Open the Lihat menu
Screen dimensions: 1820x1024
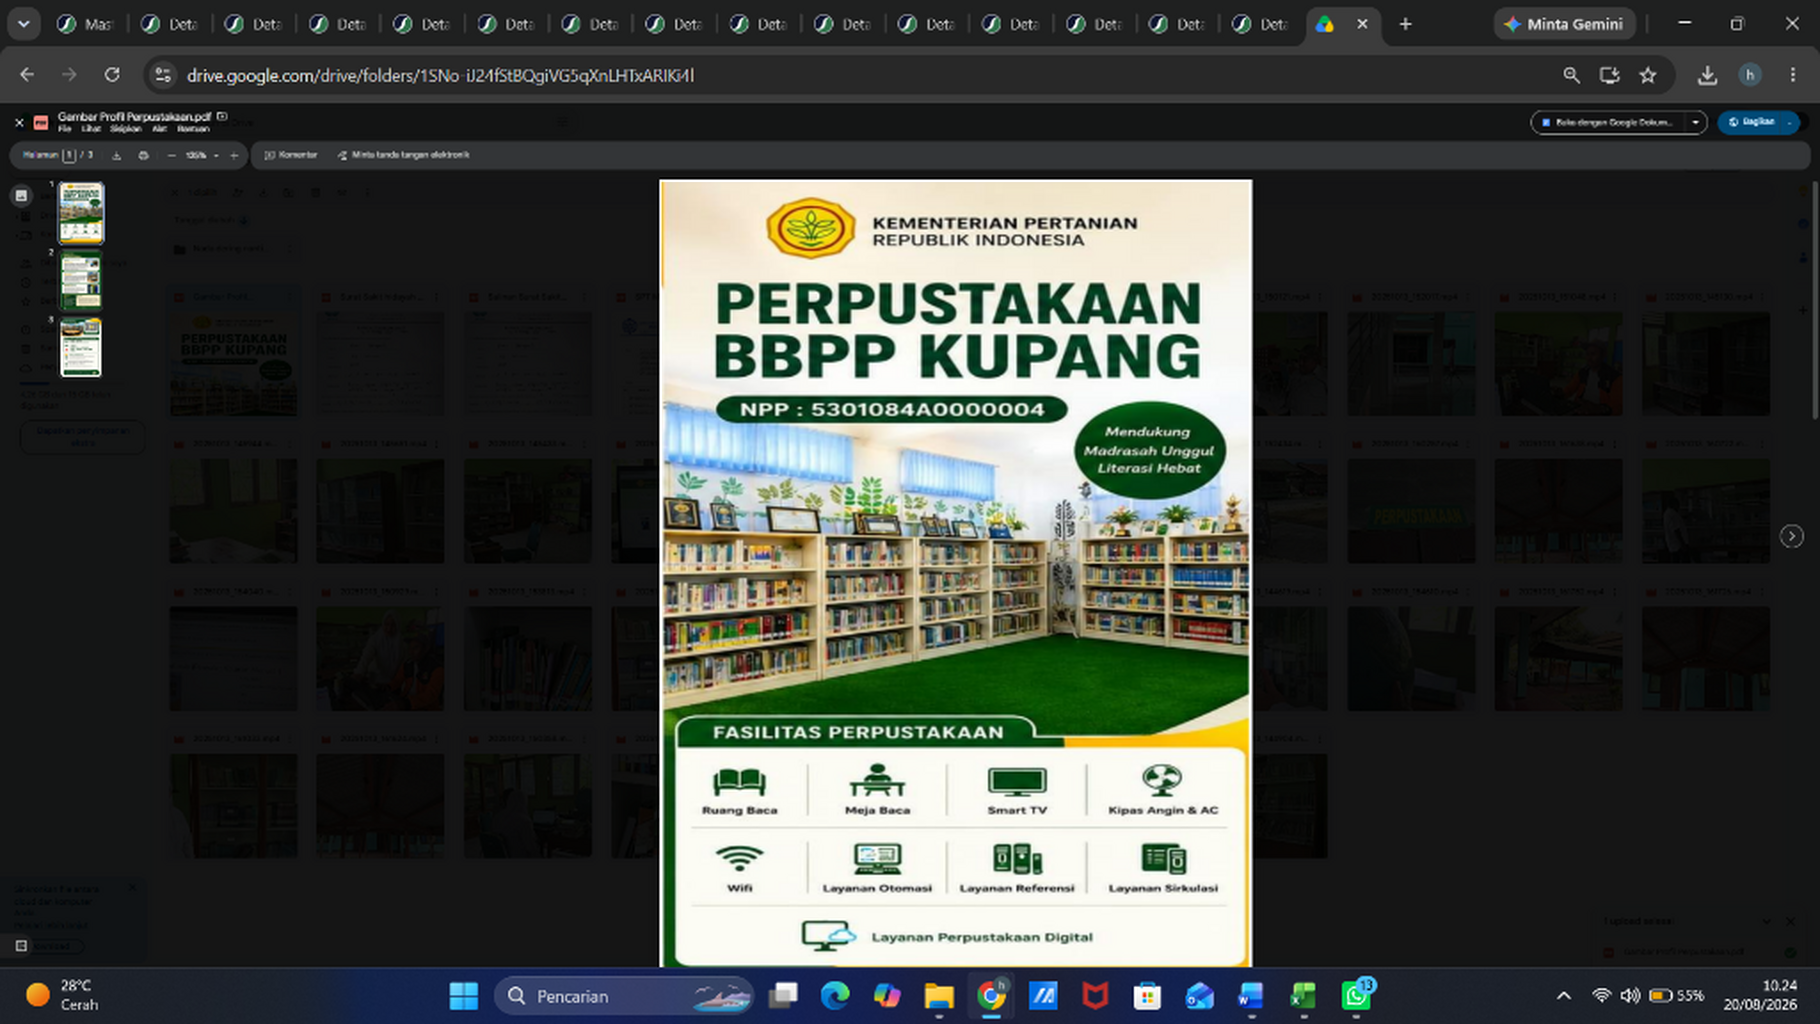point(91,129)
